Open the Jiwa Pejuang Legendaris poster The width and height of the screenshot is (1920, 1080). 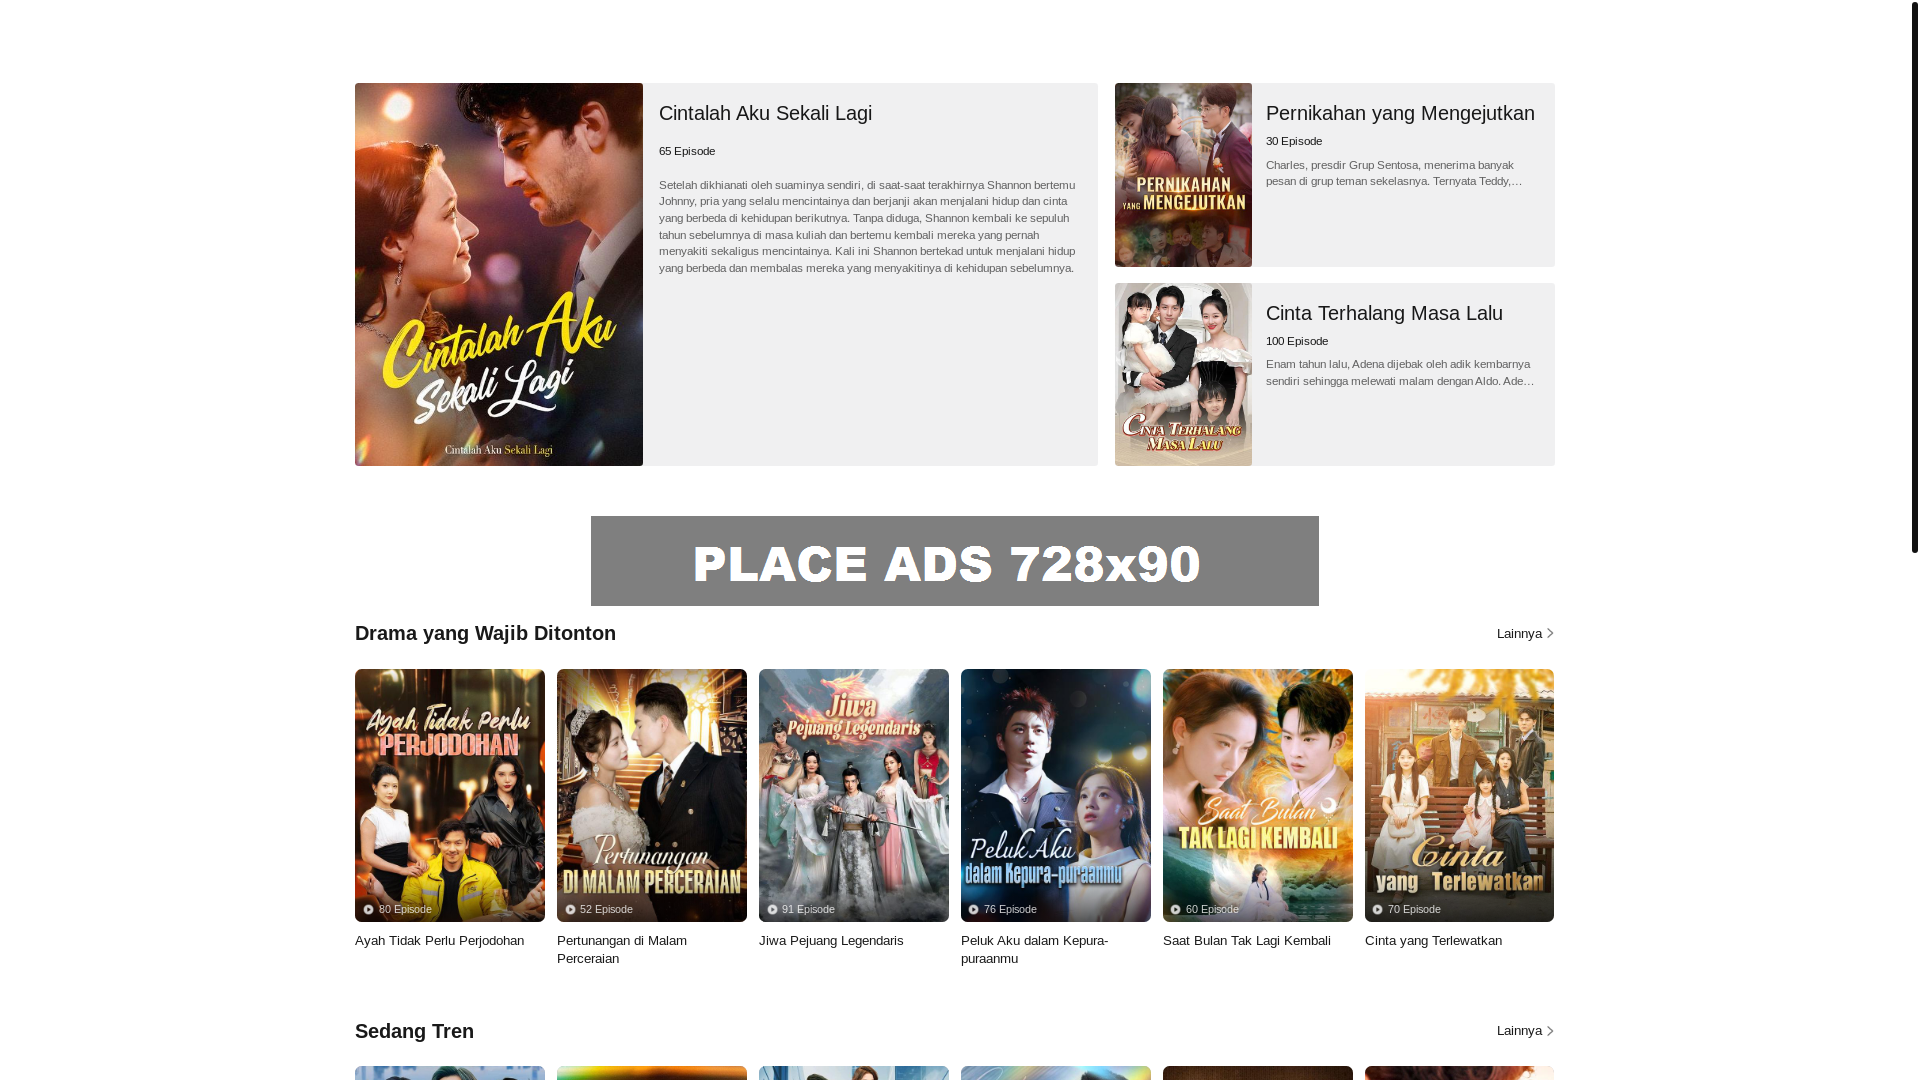point(854,795)
